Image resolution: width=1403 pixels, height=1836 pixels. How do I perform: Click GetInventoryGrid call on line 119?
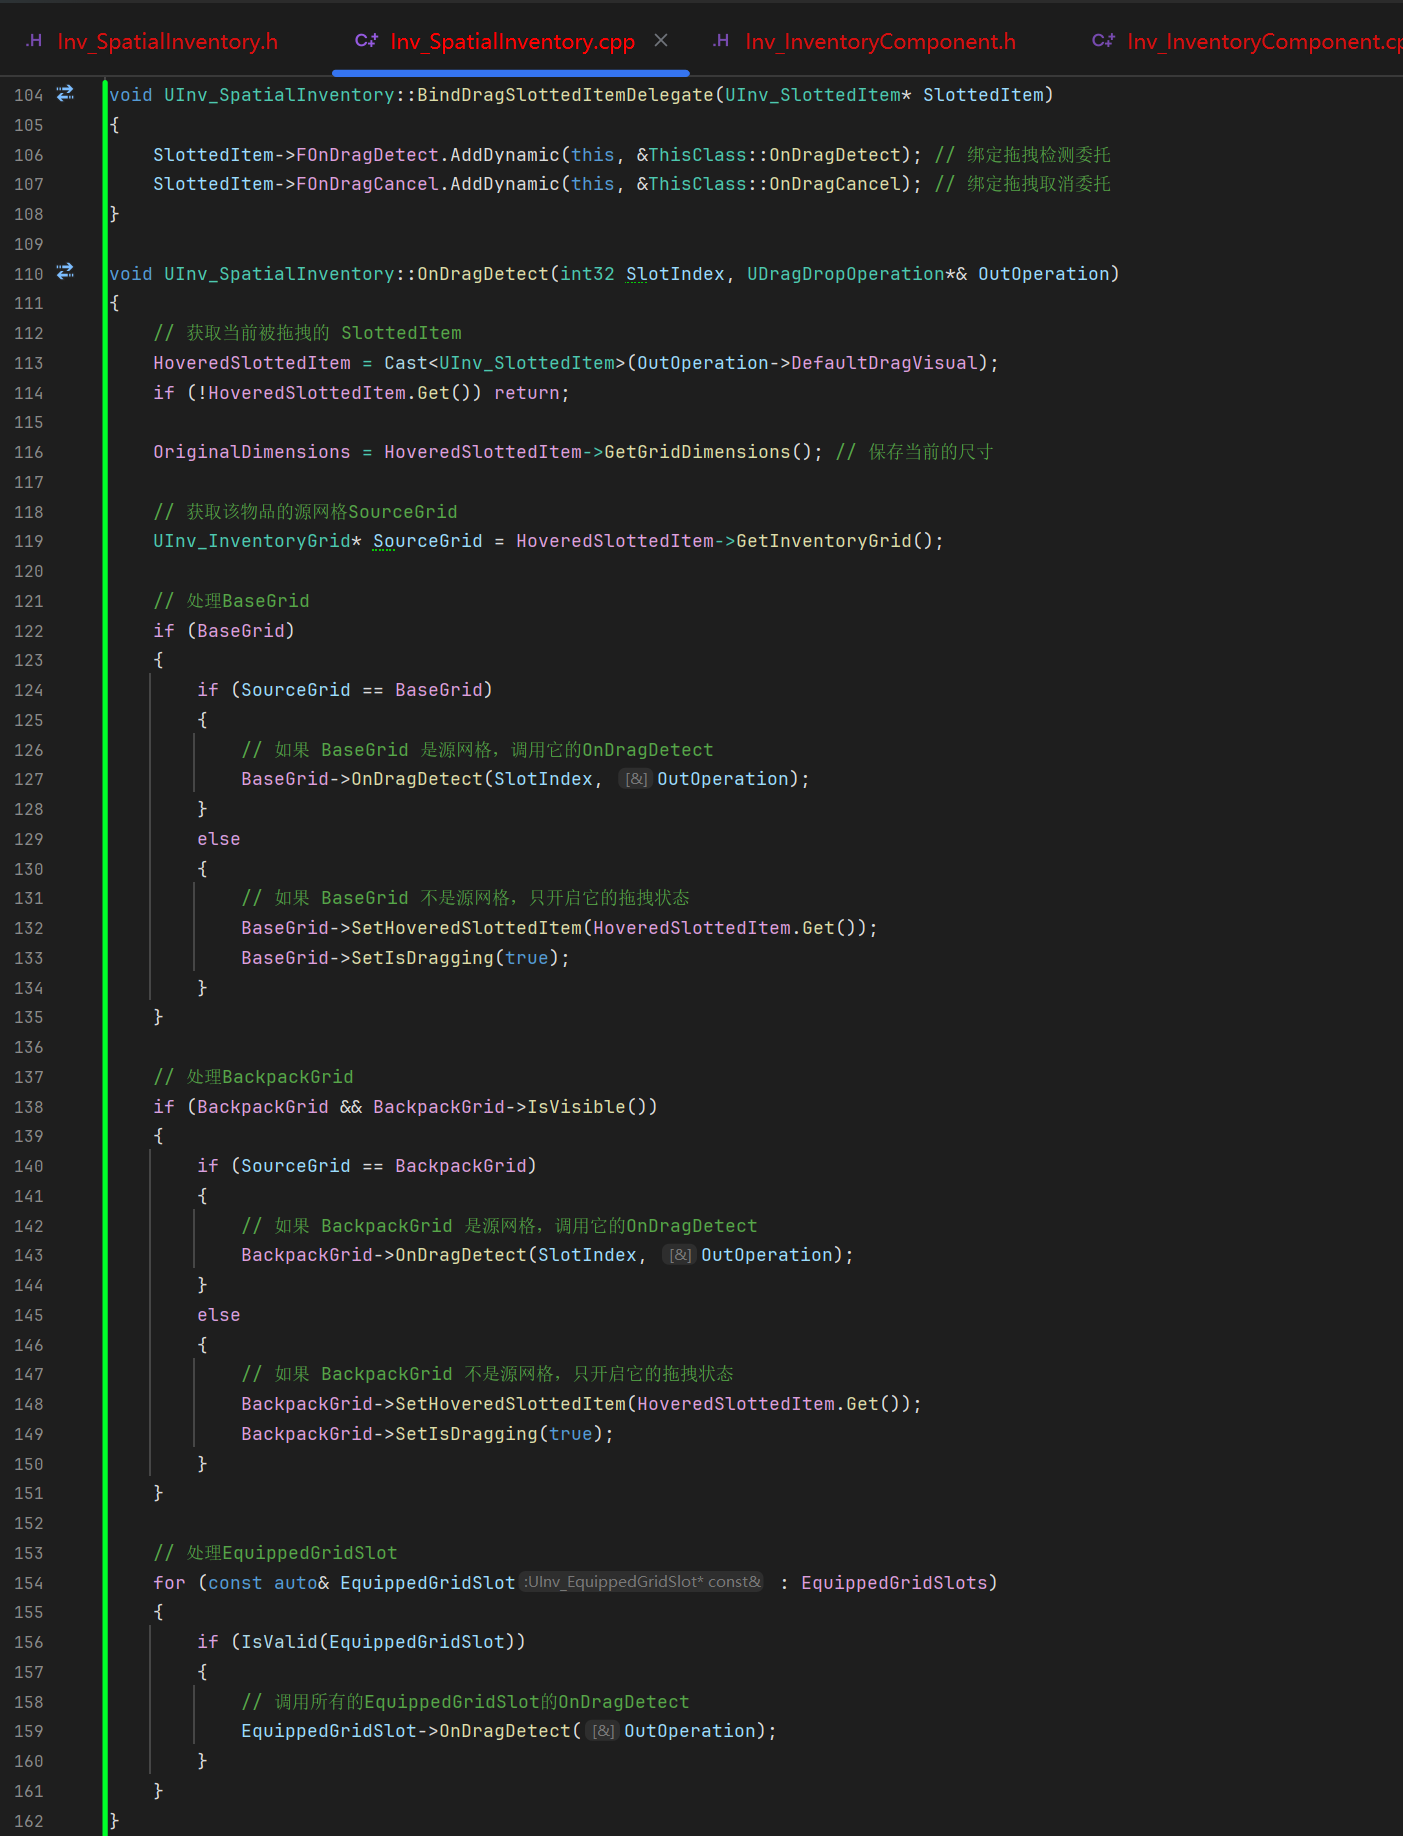[824, 541]
